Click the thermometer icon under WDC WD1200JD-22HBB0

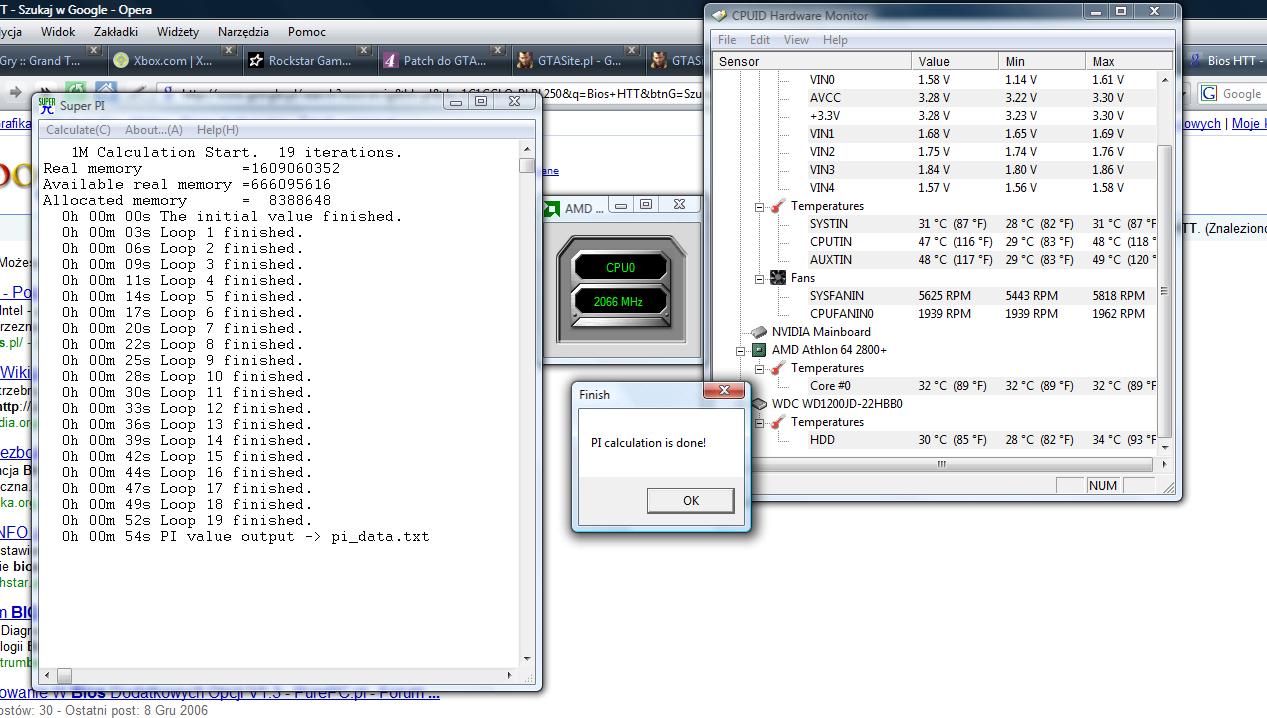coord(778,422)
